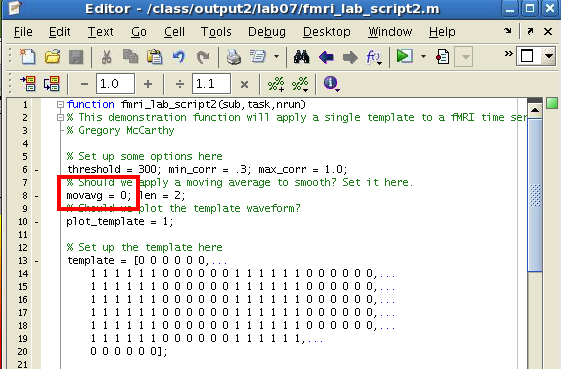561x369 pixels.
Task: Cut selection with the scissors icon
Action: pyautogui.click(x=106, y=57)
